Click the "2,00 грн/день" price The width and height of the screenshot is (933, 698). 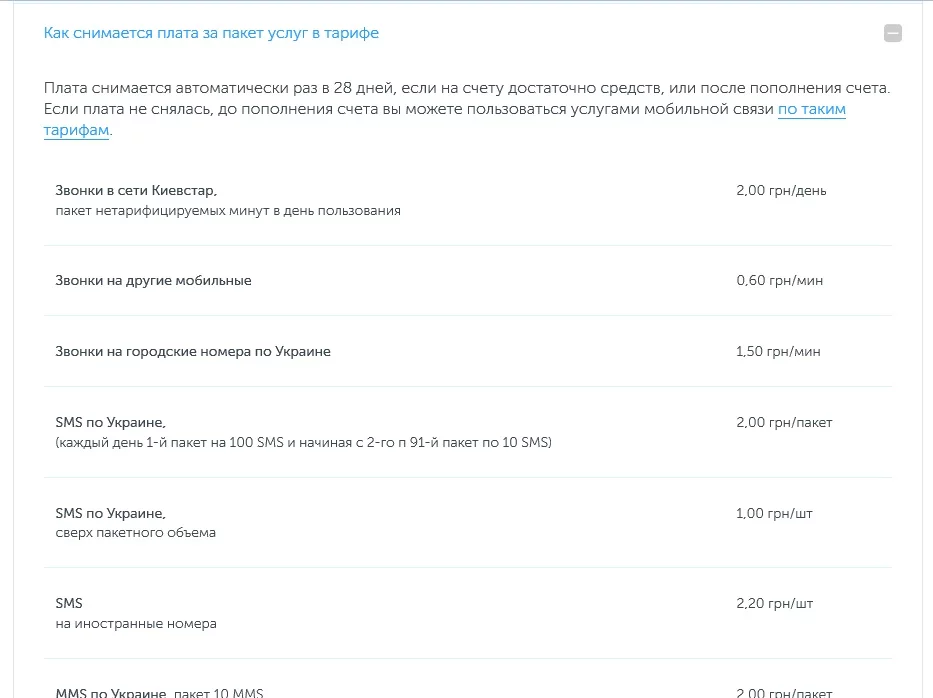click(781, 190)
